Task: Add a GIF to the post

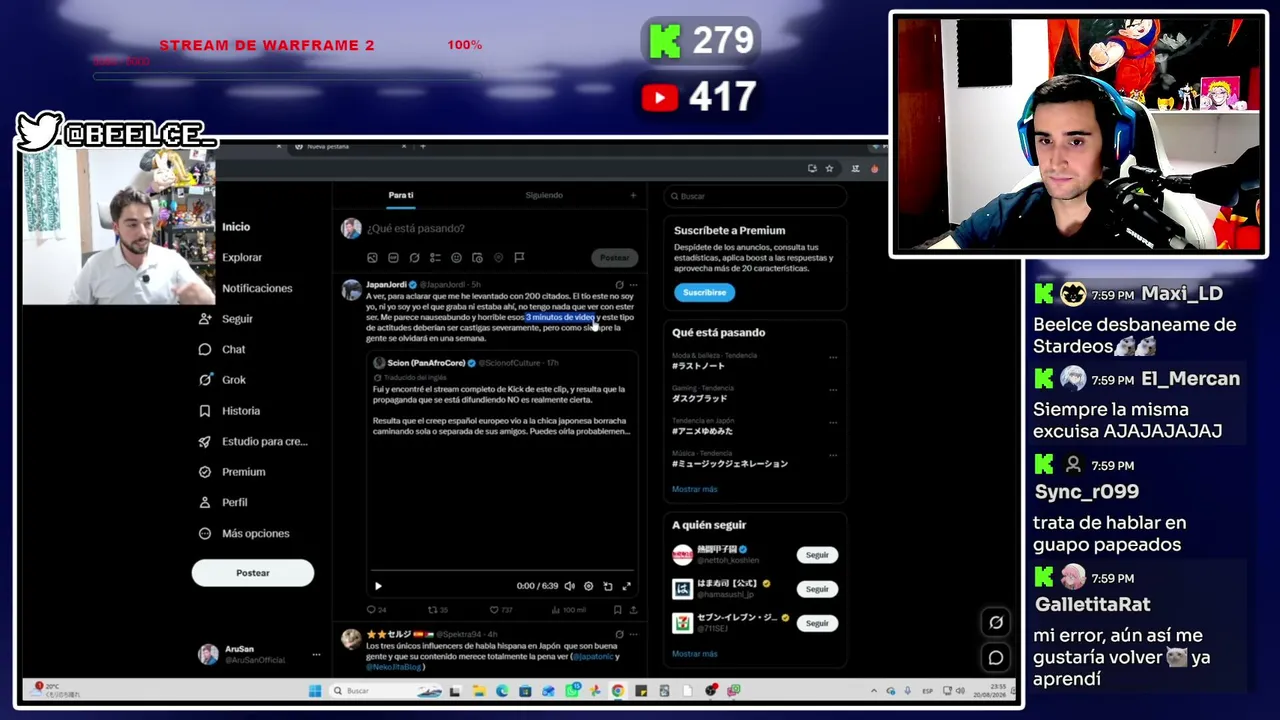Action: (393, 258)
